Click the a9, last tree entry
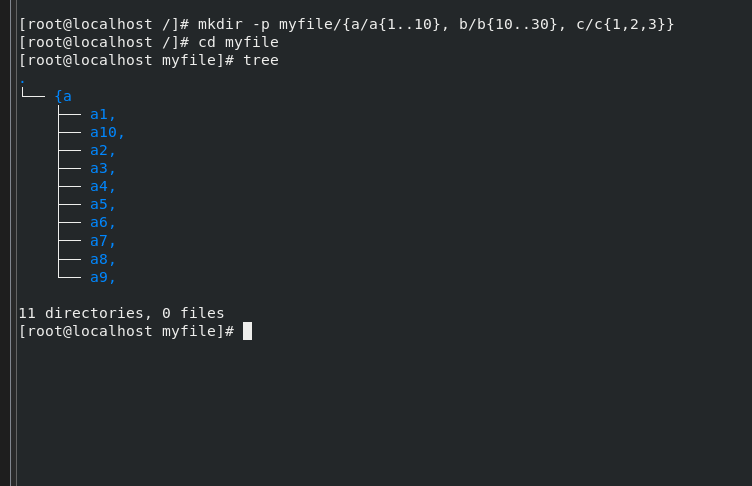 coord(103,277)
